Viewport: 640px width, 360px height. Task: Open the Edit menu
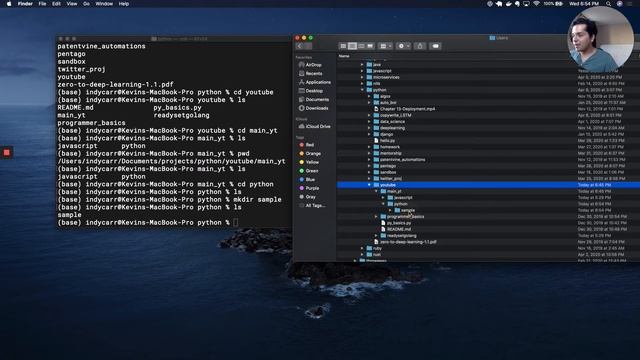[56, 4]
